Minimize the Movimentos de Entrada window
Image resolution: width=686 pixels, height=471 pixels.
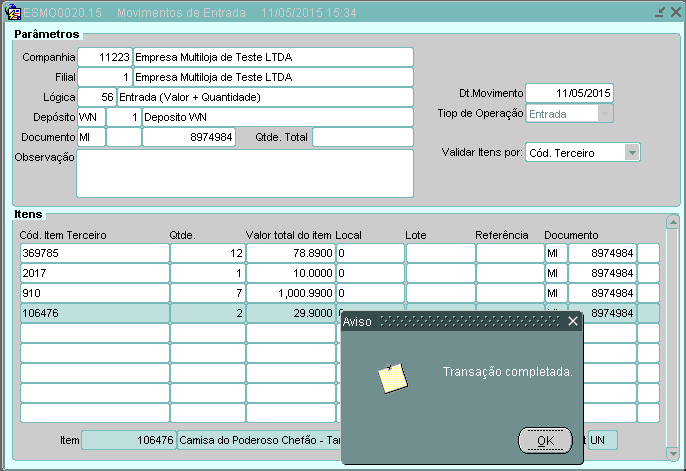tap(660, 12)
